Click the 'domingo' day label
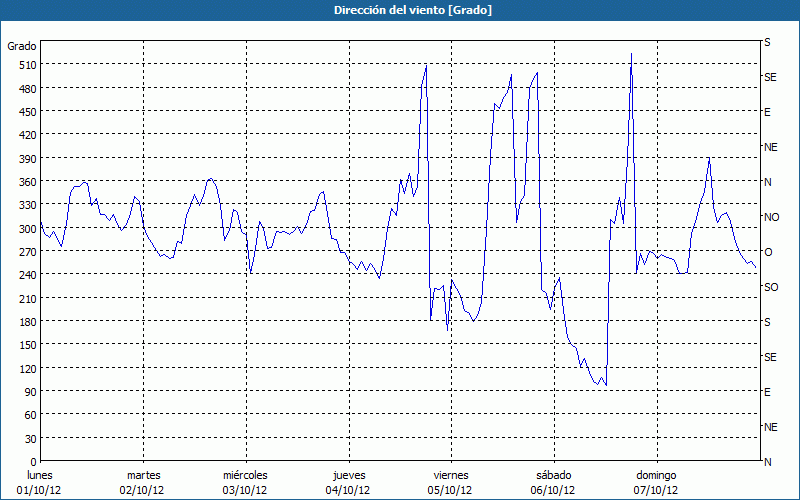This screenshot has width=800, height=500. (x=656, y=475)
